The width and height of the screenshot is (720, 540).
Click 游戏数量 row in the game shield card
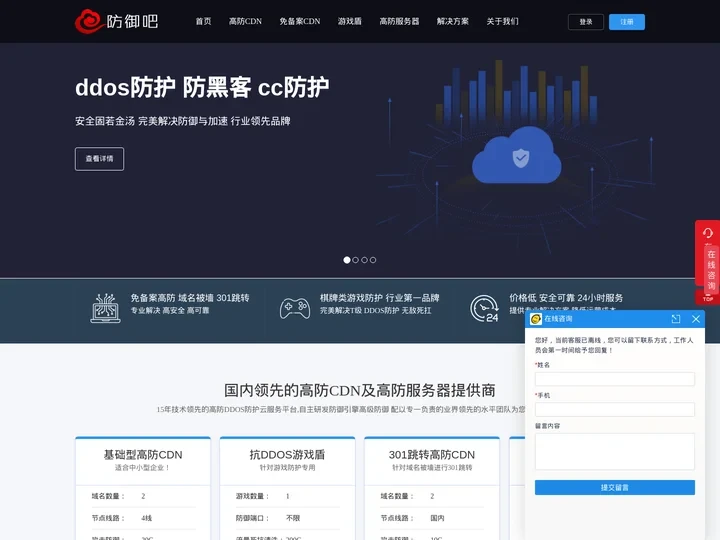click(x=287, y=496)
